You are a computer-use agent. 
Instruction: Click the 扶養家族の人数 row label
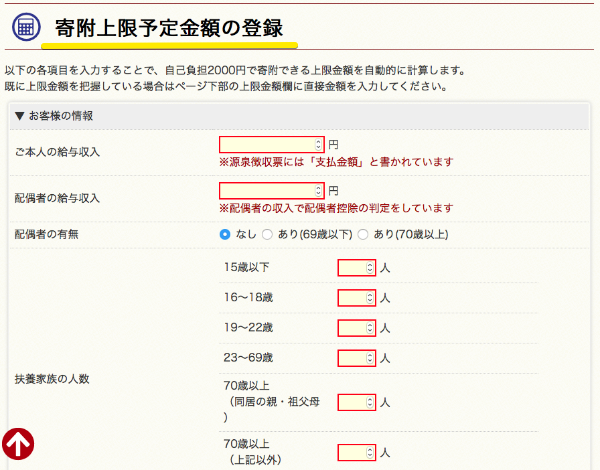[52, 379]
